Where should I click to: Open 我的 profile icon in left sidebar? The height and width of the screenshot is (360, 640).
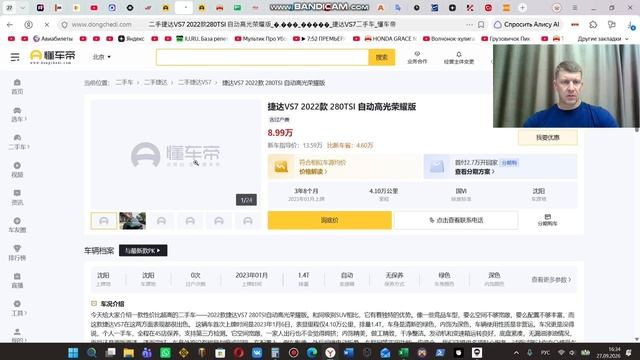[18, 336]
